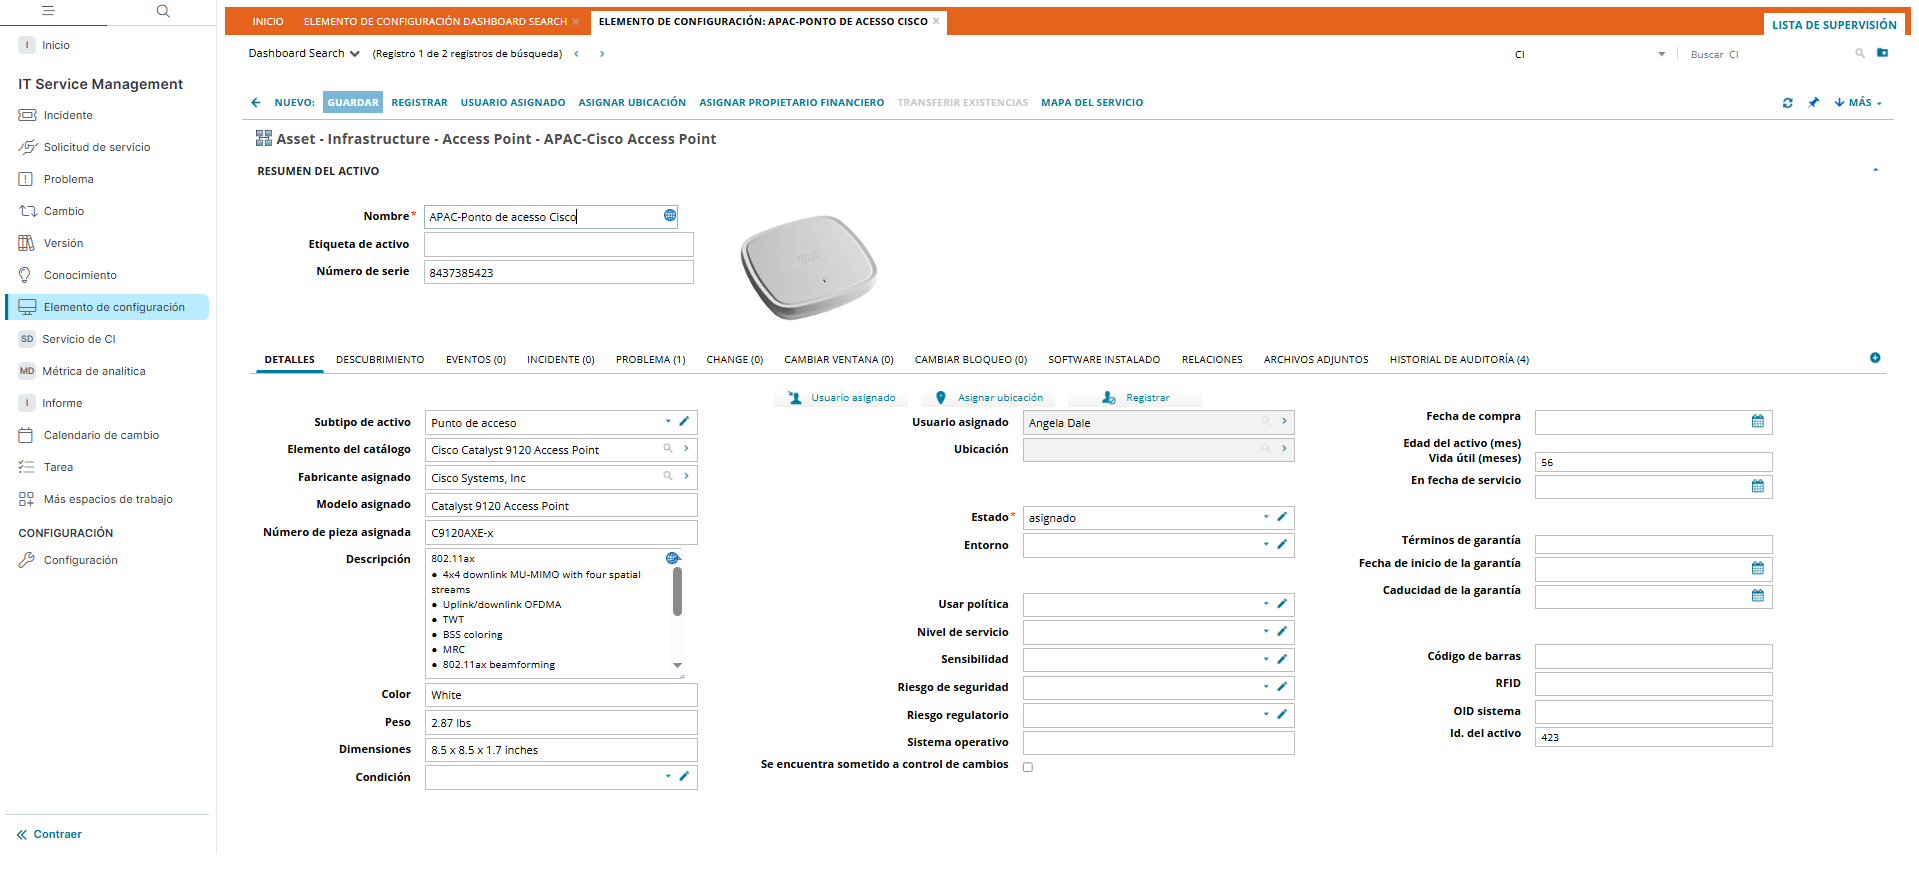
Task: Open the Fecha de compra calendar picker
Action: 1757,422
